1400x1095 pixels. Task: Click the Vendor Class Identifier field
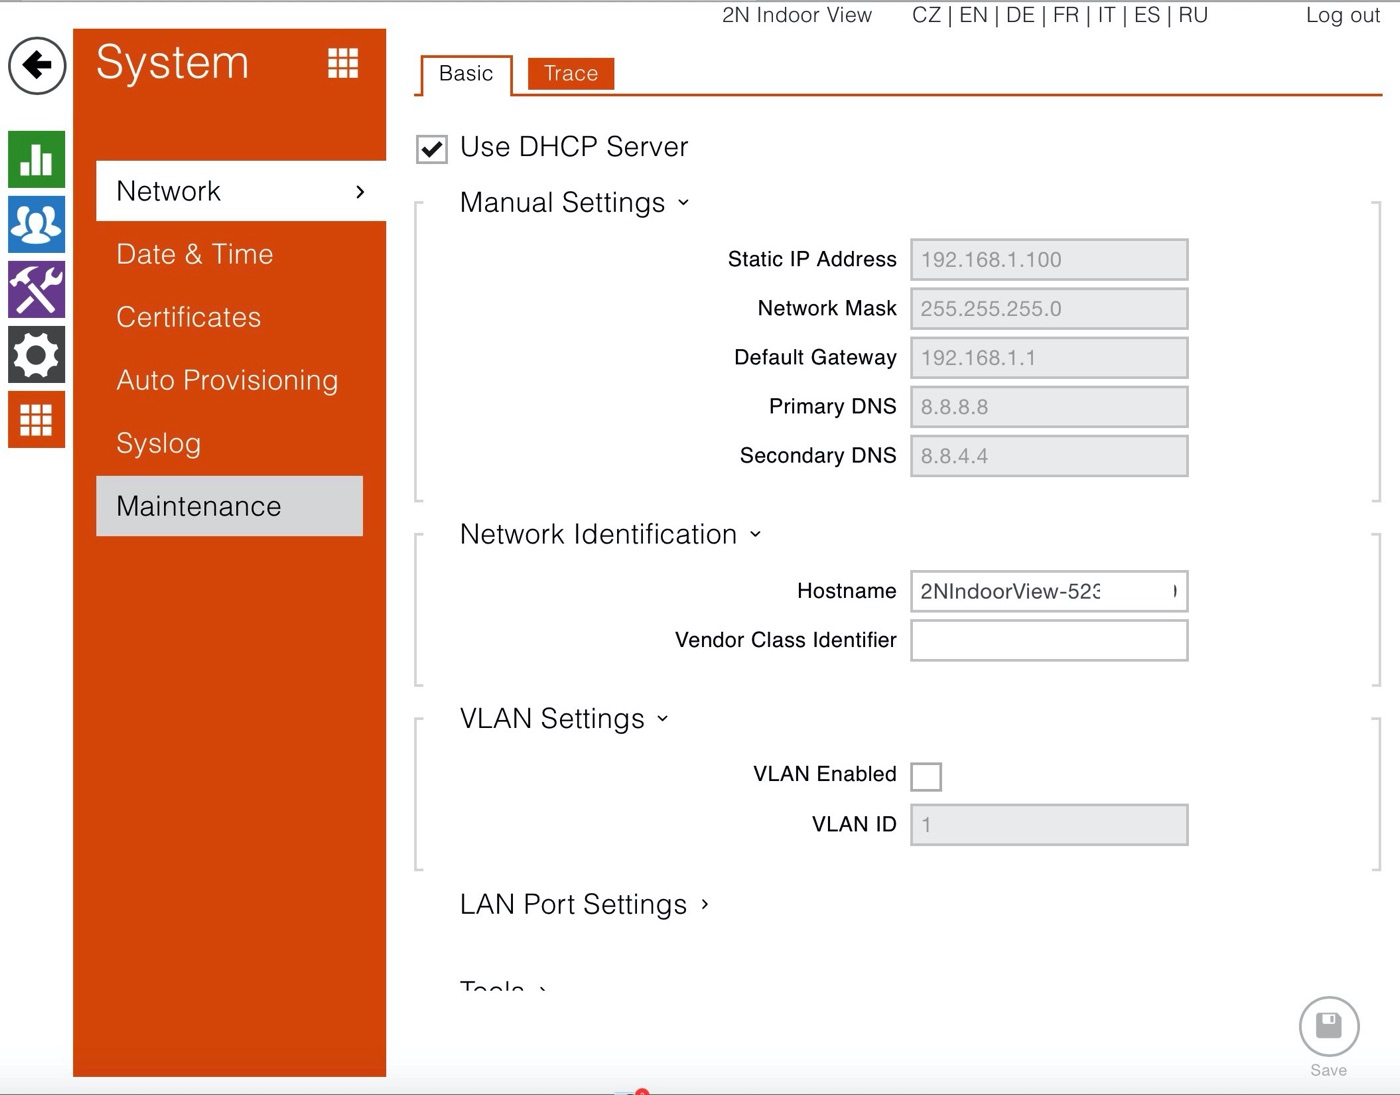1049,640
